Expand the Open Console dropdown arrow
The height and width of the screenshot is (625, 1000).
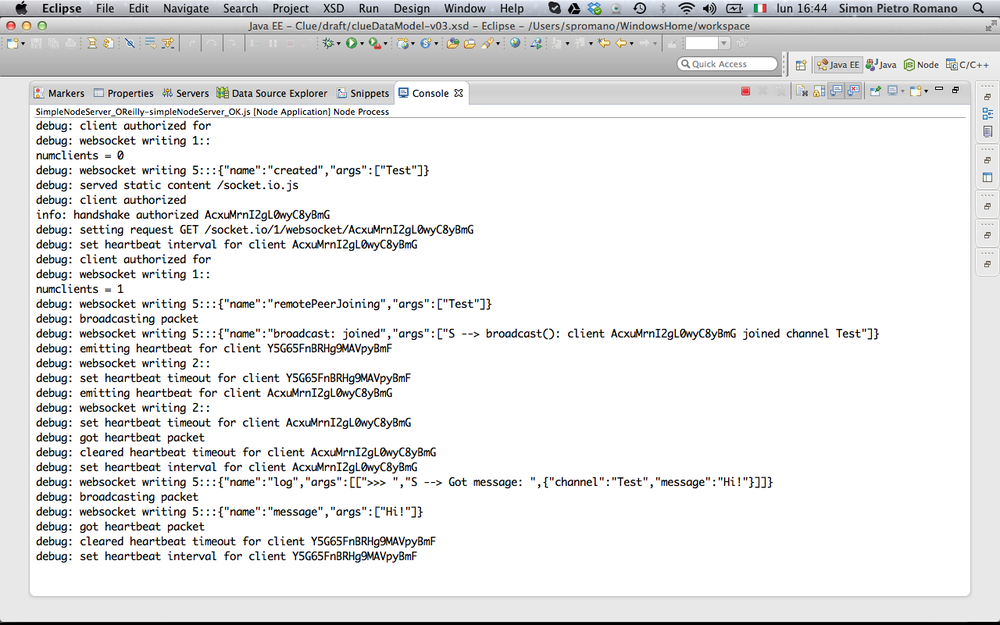coord(926,92)
